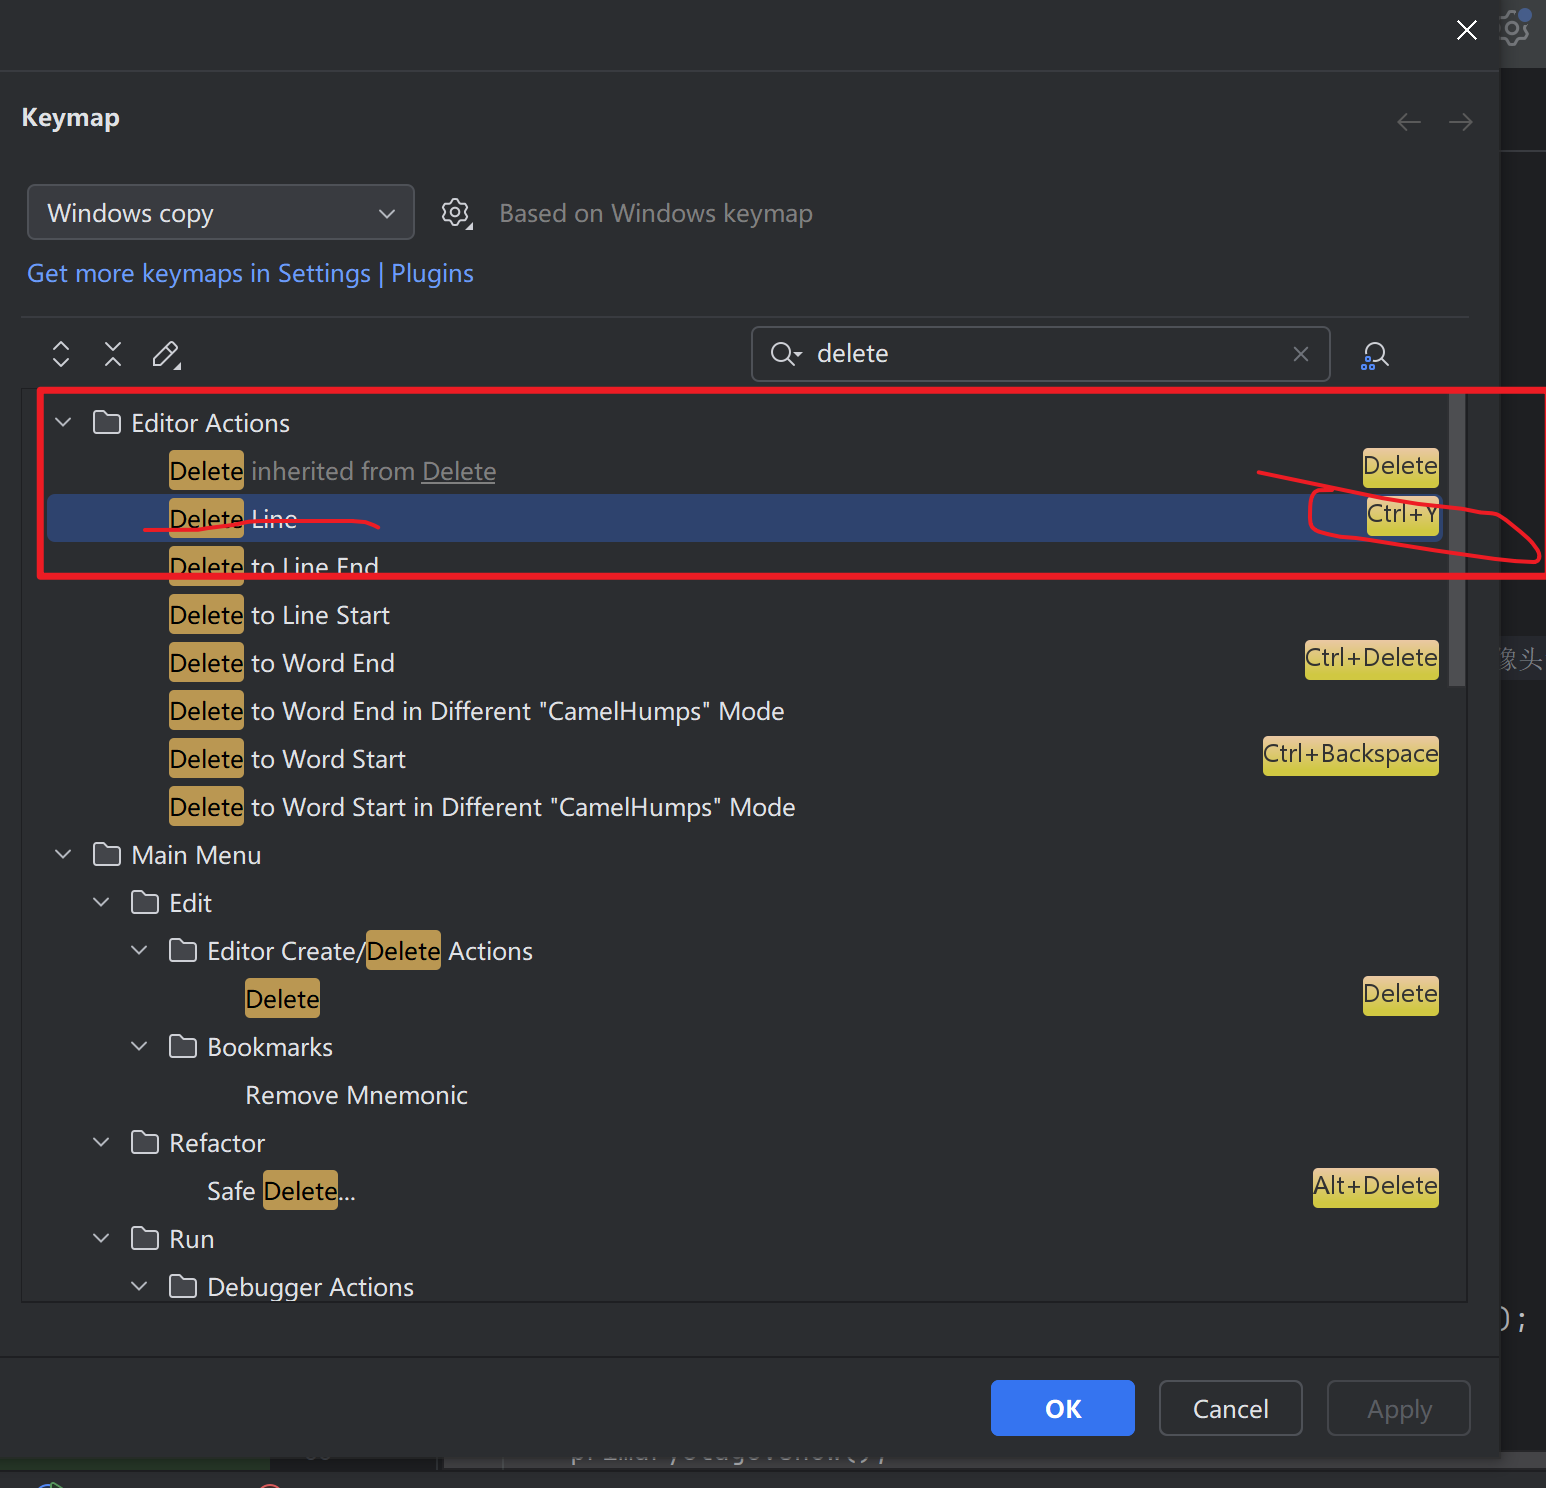Click the Collapse All tree icon
The height and width of the screenshot is (1488, 1546).
[x=113, y=354]
